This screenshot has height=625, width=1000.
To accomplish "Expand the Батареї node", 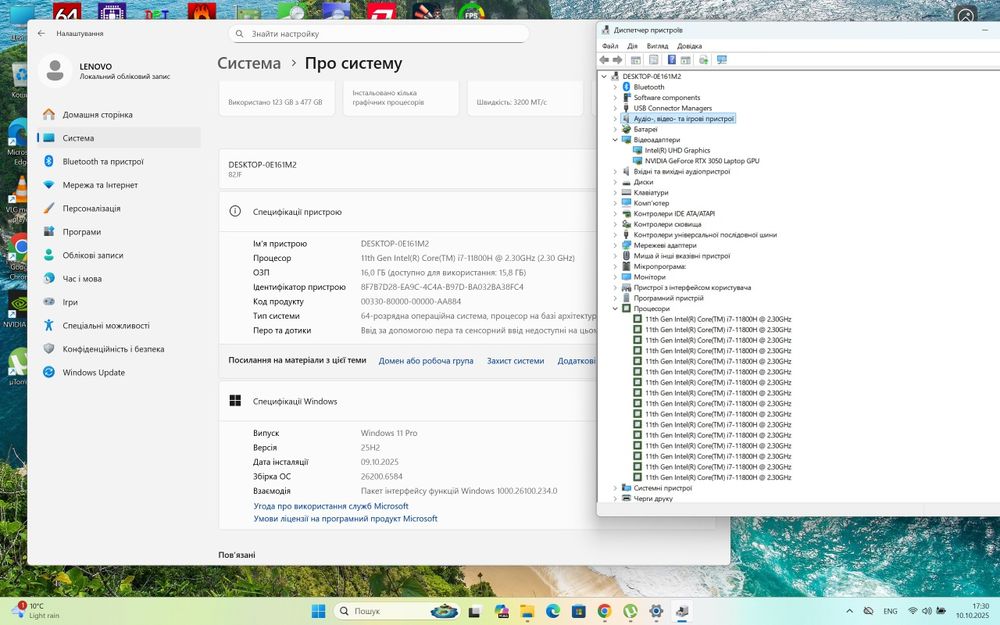I will click(615, 129).
